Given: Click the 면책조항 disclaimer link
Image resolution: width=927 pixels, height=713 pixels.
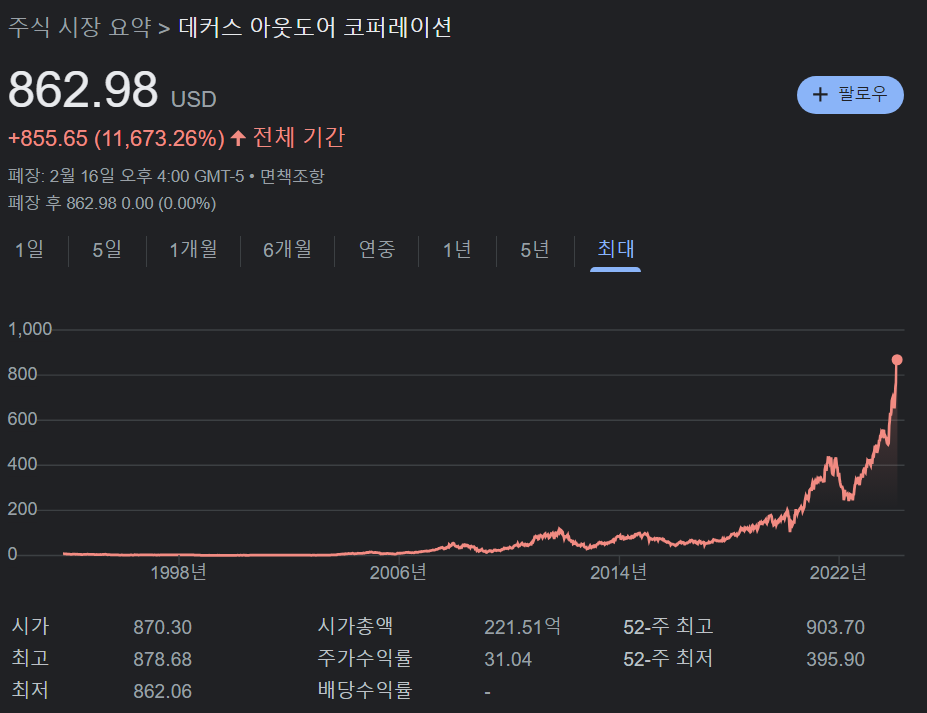Looking at the screenshot, I should pyautogui.click(x=292, y=176).
